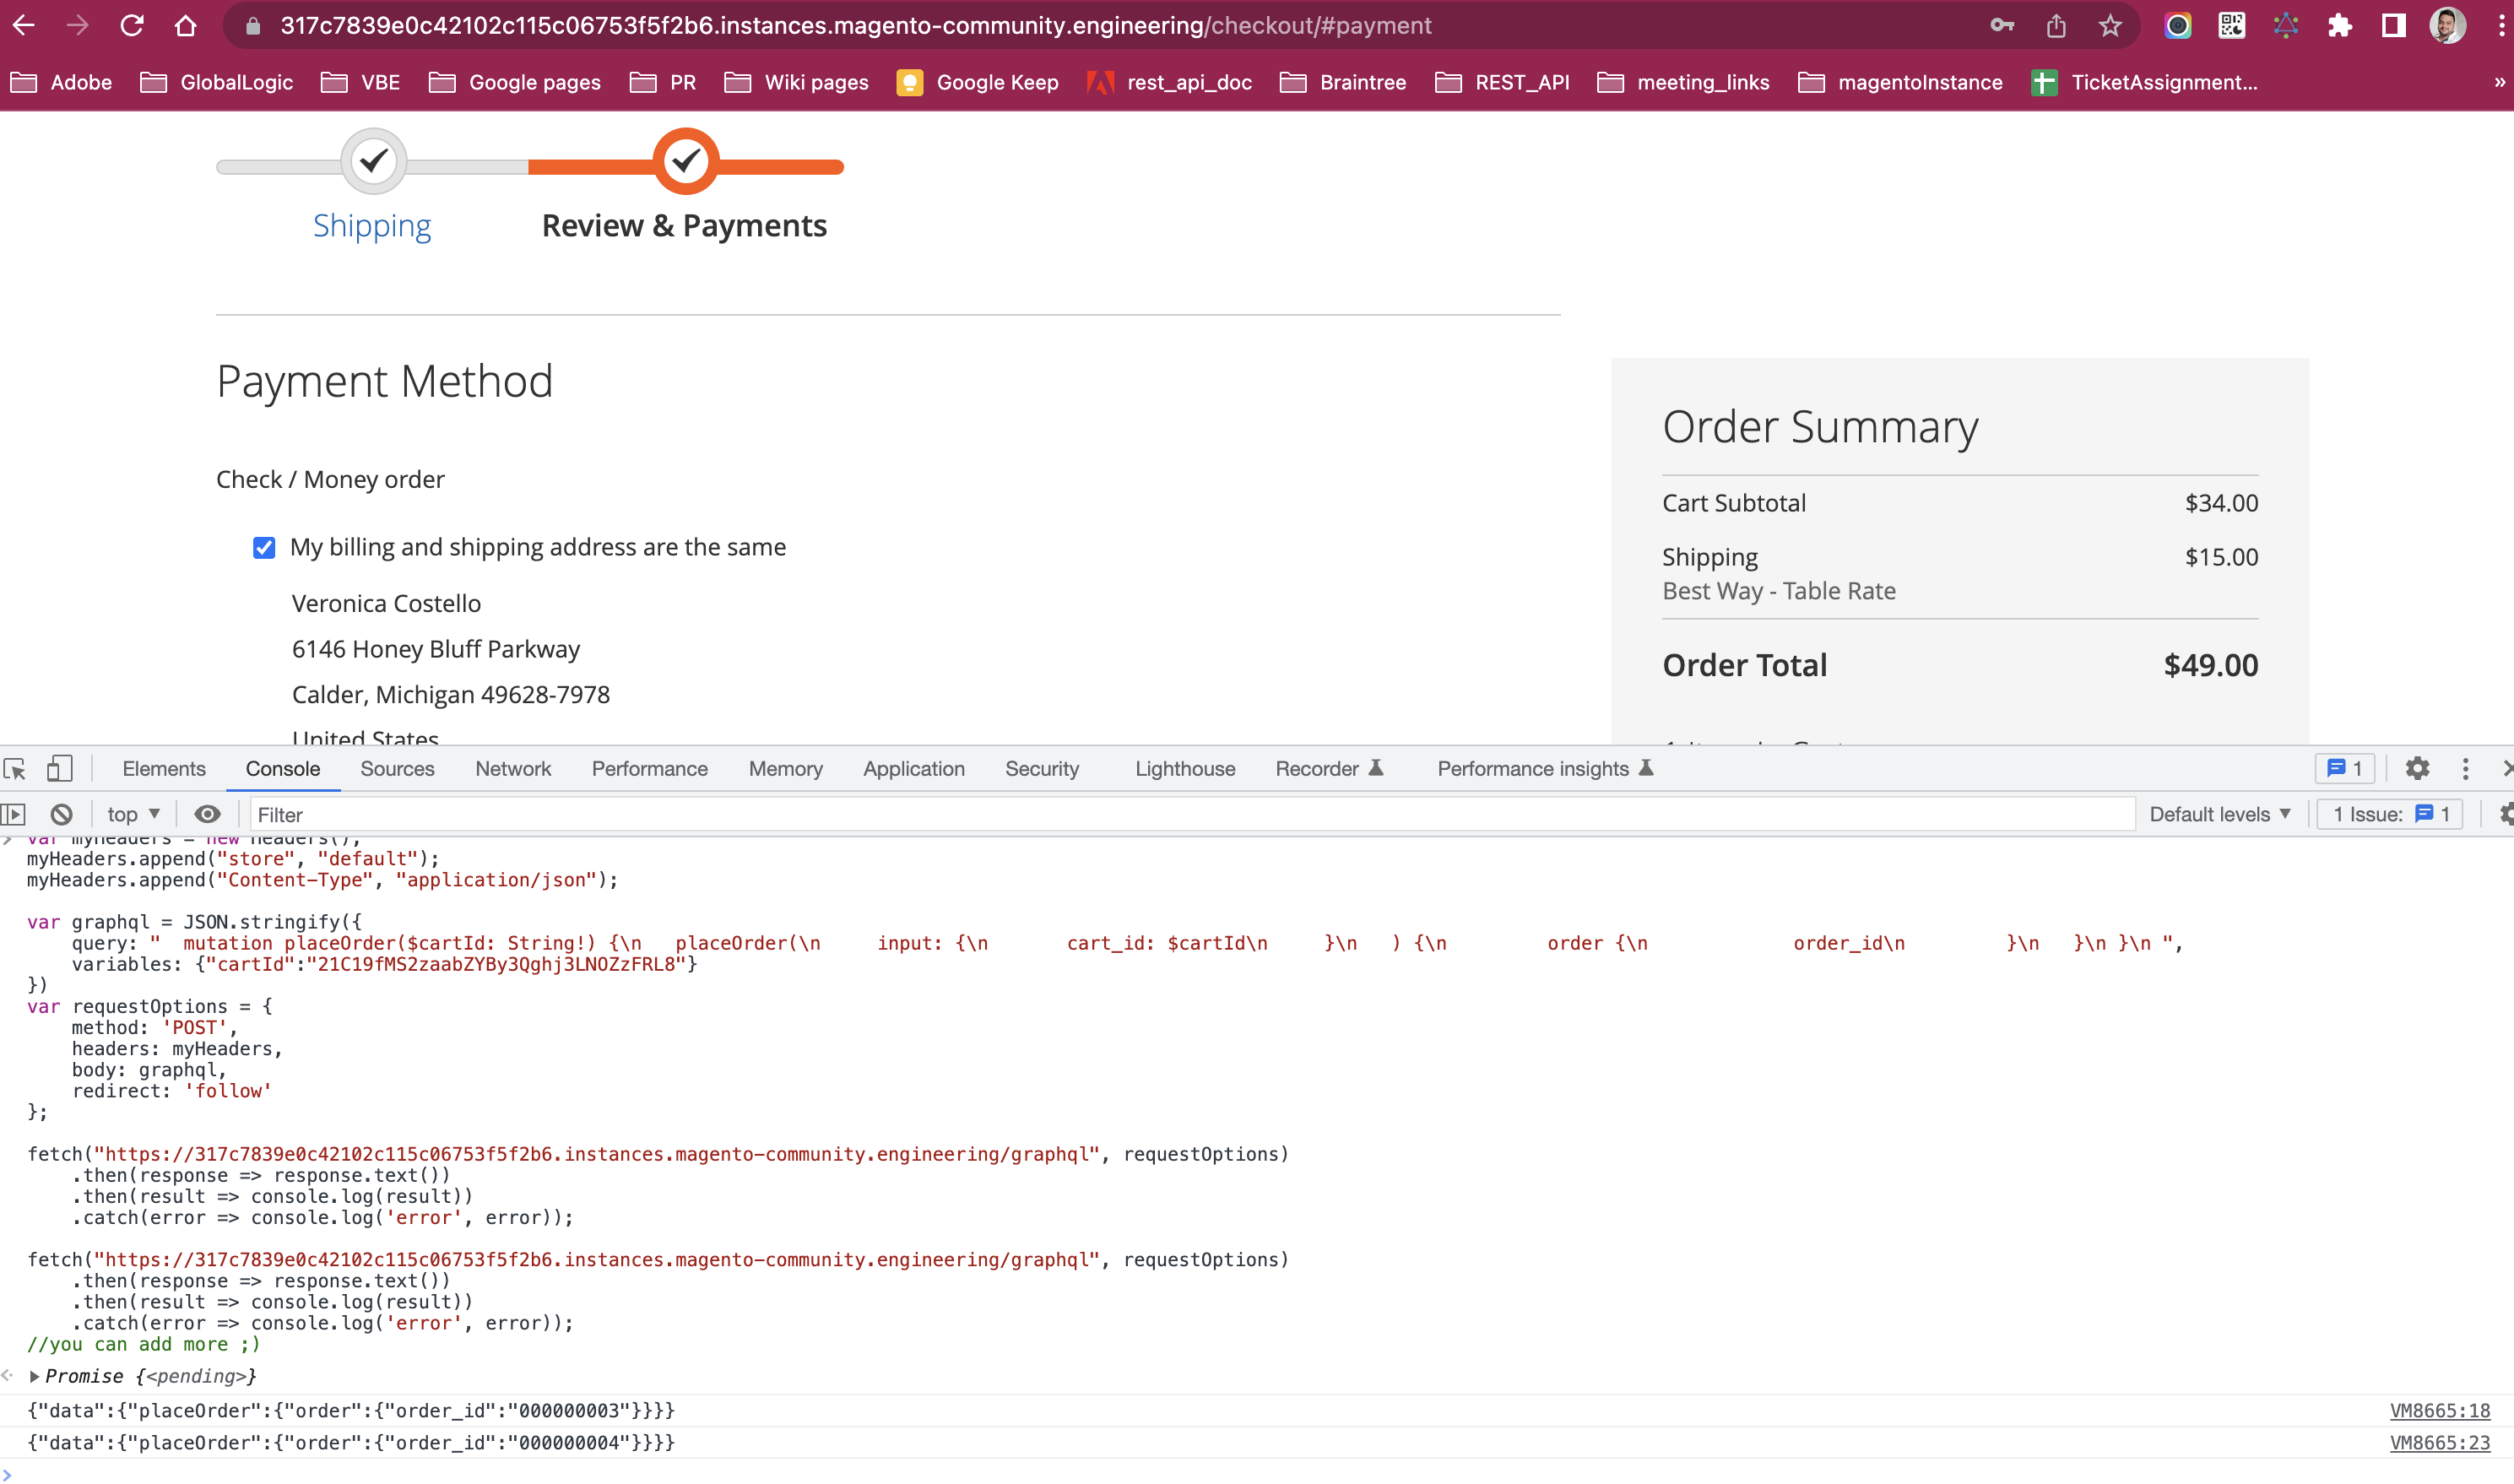Open the Chrome extensions puzzle menu
This screenshot has width=2514, height=1484.
(2340, 26)
